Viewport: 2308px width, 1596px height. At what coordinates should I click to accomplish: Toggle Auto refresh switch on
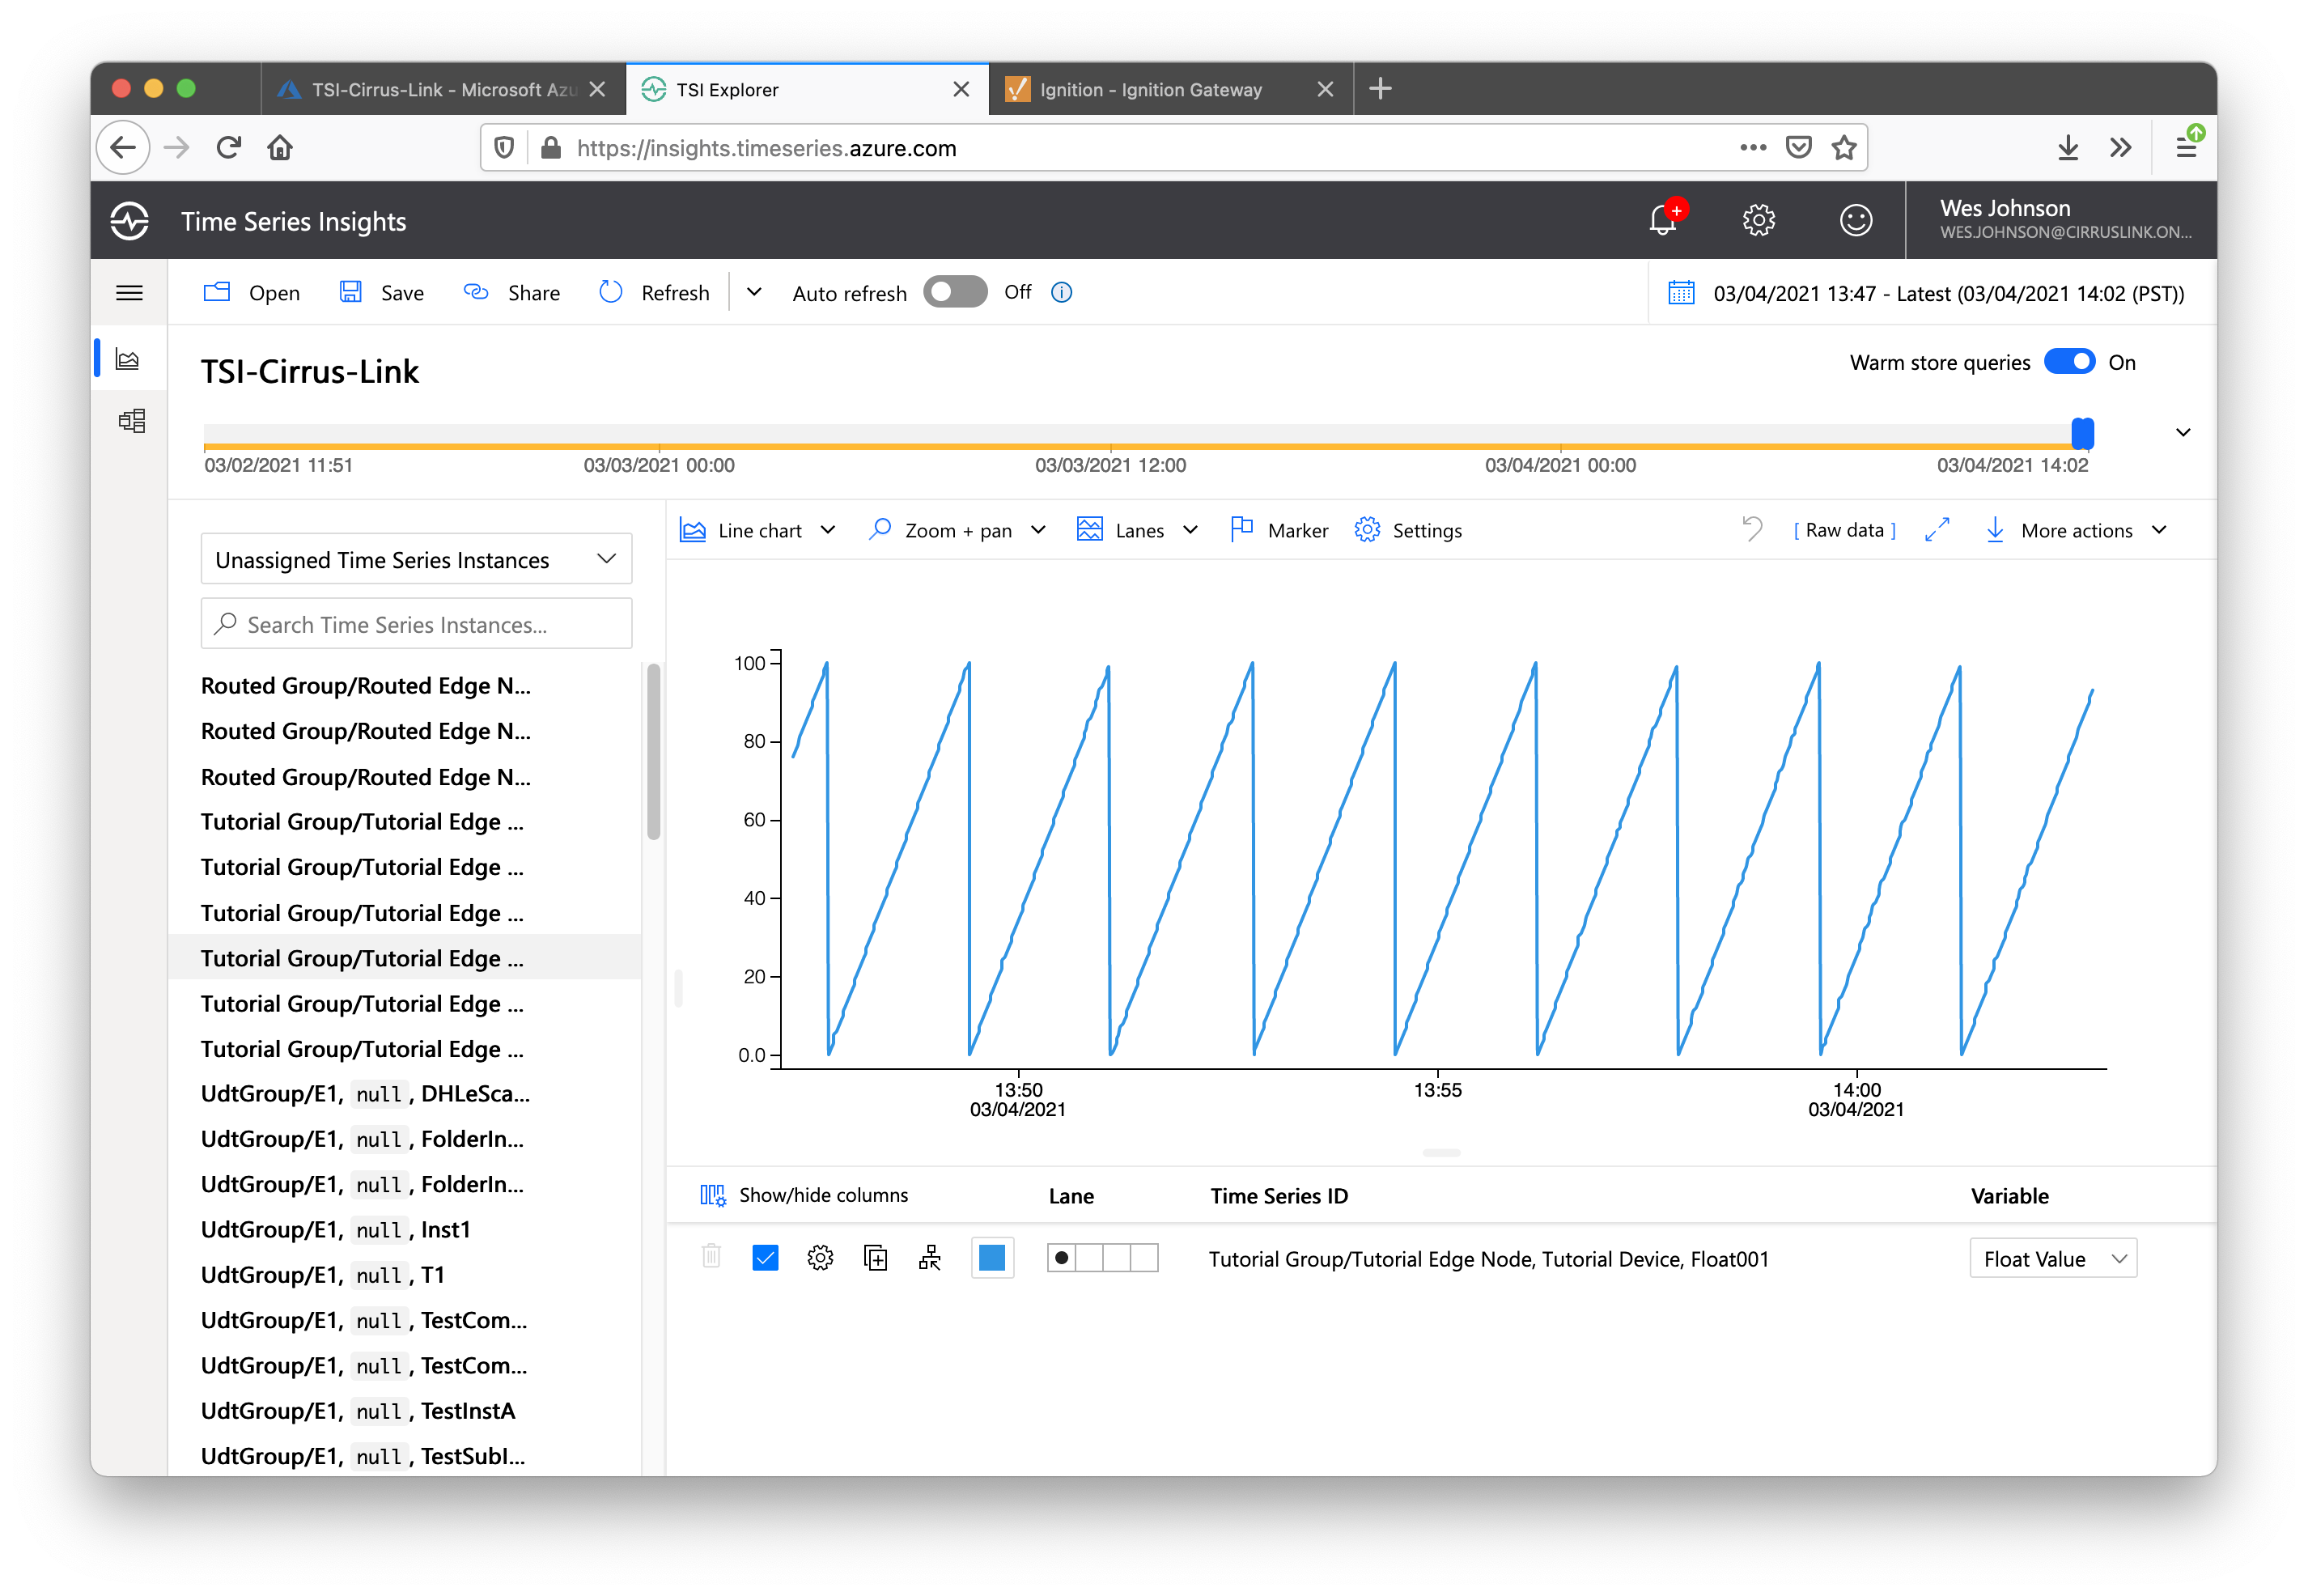click(955, 292)
